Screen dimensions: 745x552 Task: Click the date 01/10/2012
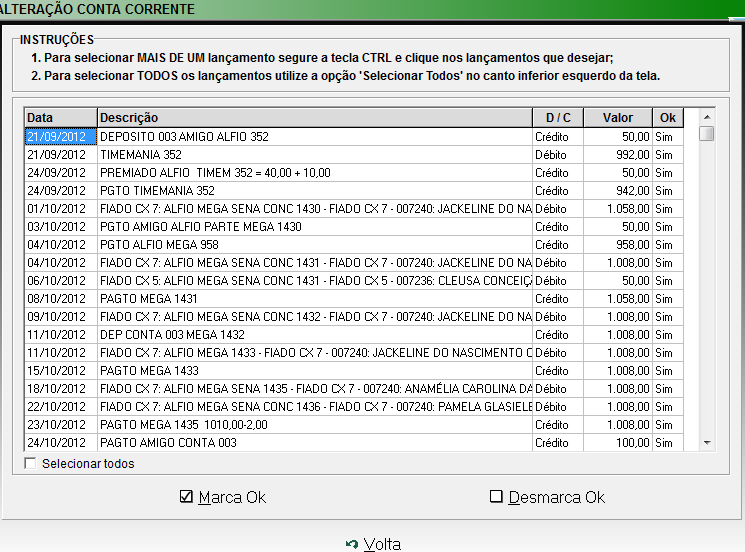(x=57, y=209)
